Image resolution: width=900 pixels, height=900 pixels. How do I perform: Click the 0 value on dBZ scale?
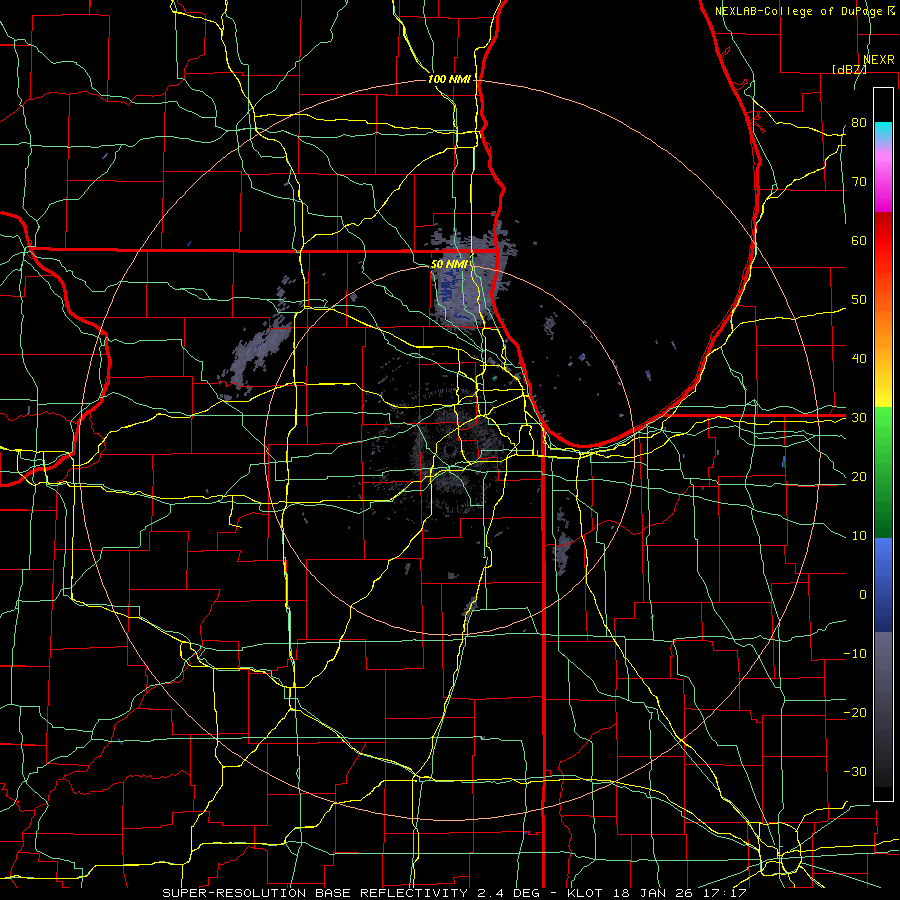[x=863, y=595]
